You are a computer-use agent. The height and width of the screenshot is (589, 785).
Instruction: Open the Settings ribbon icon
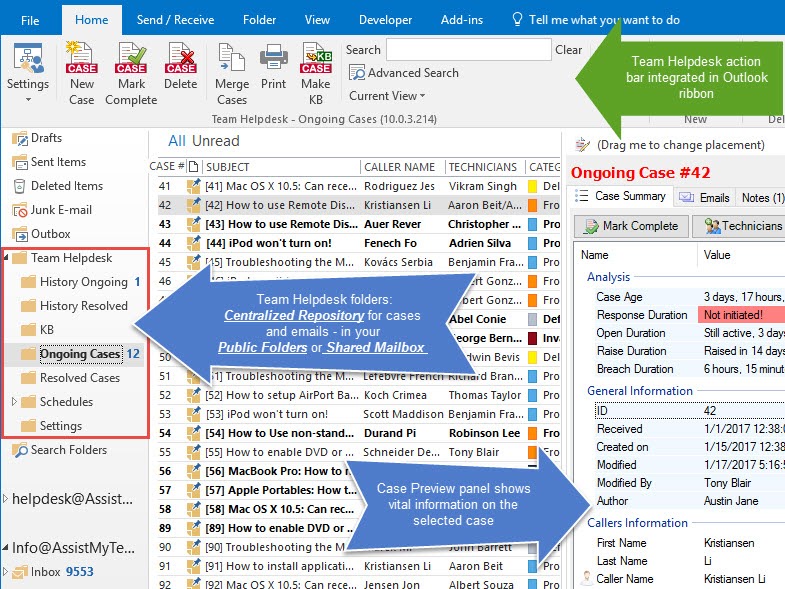tap(28, 59)
